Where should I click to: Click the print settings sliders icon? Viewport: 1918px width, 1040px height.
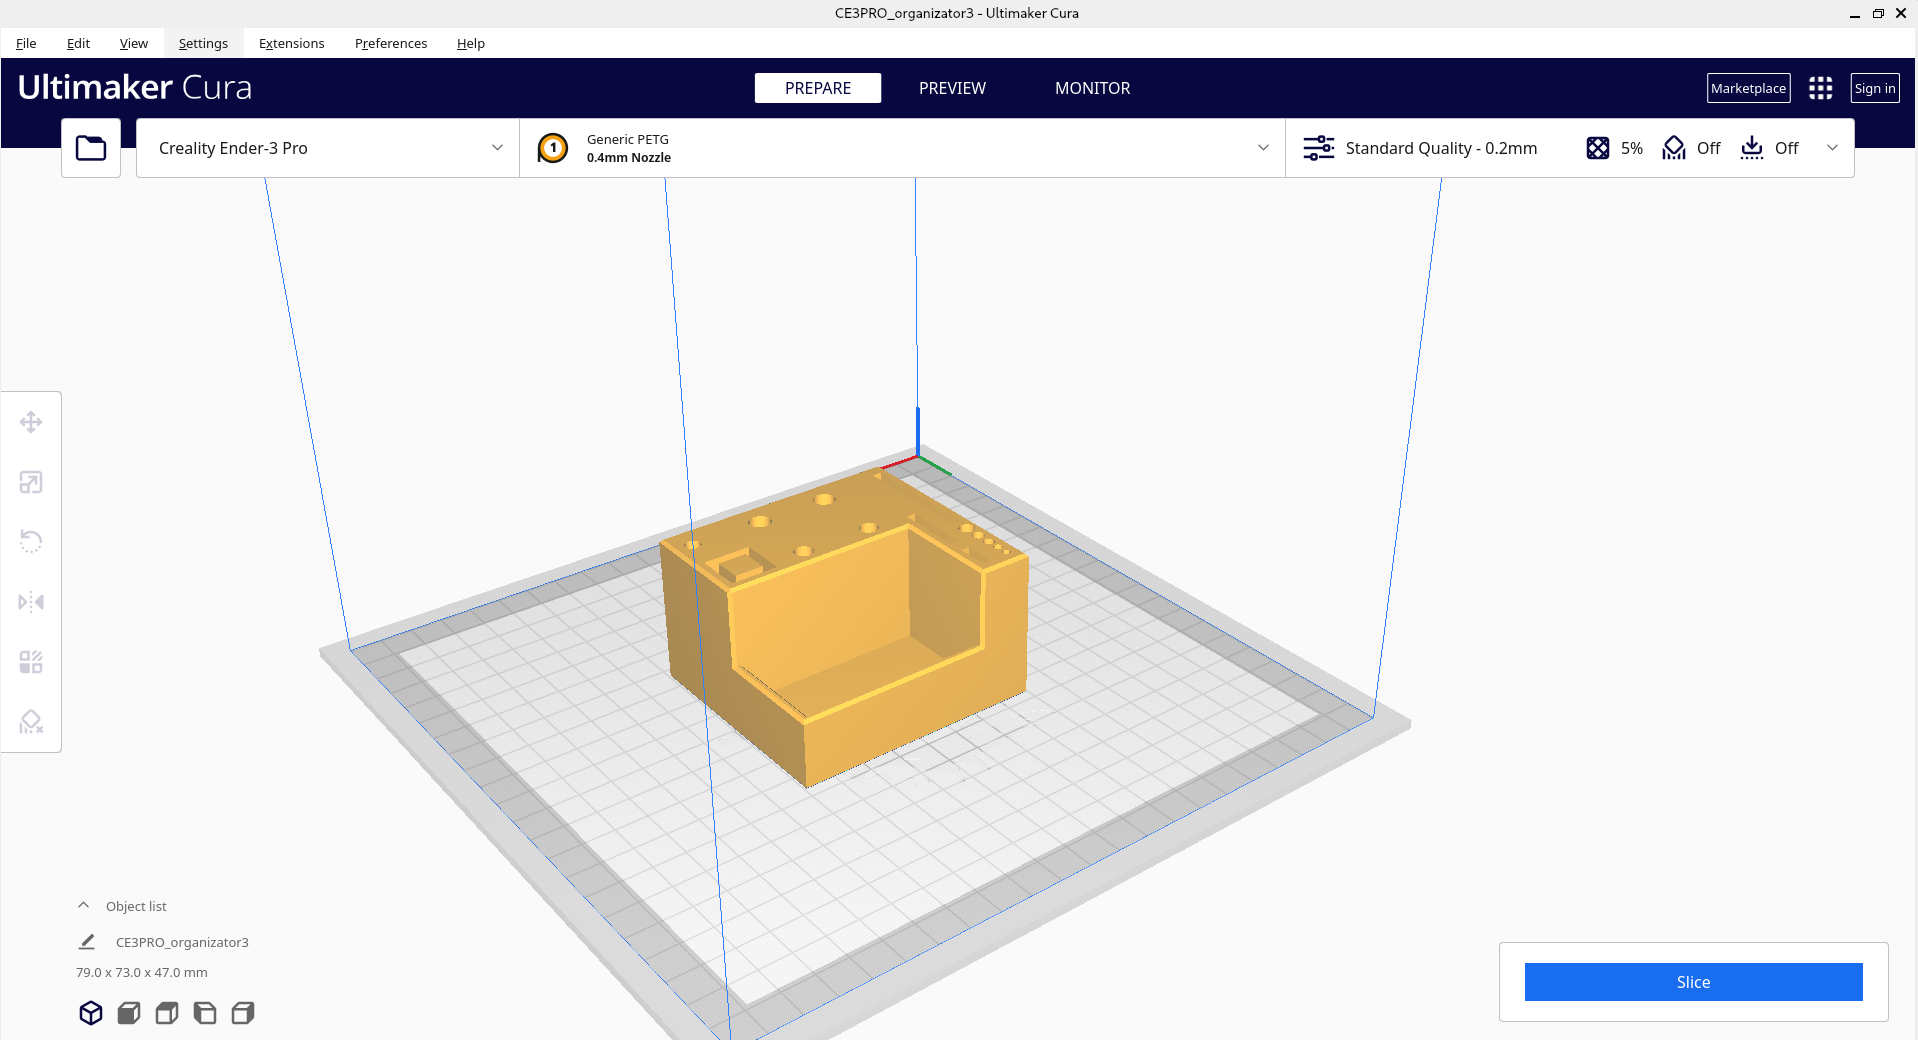[1318, 148]
